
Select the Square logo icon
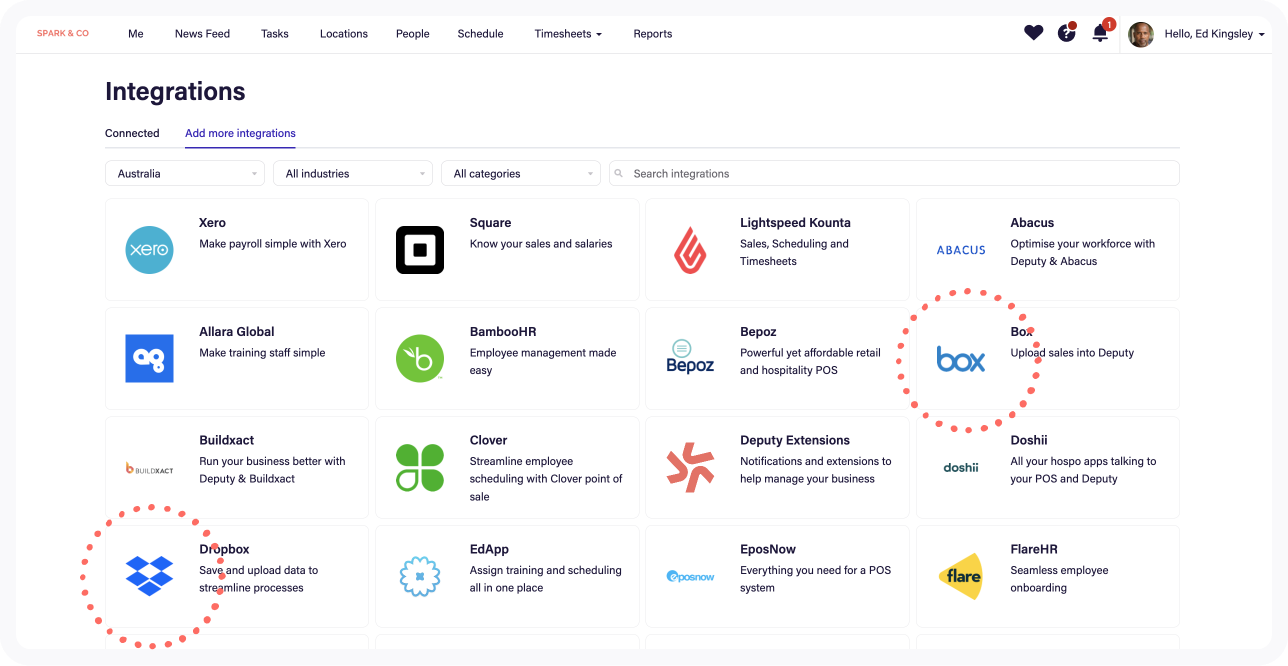point(420,250)
